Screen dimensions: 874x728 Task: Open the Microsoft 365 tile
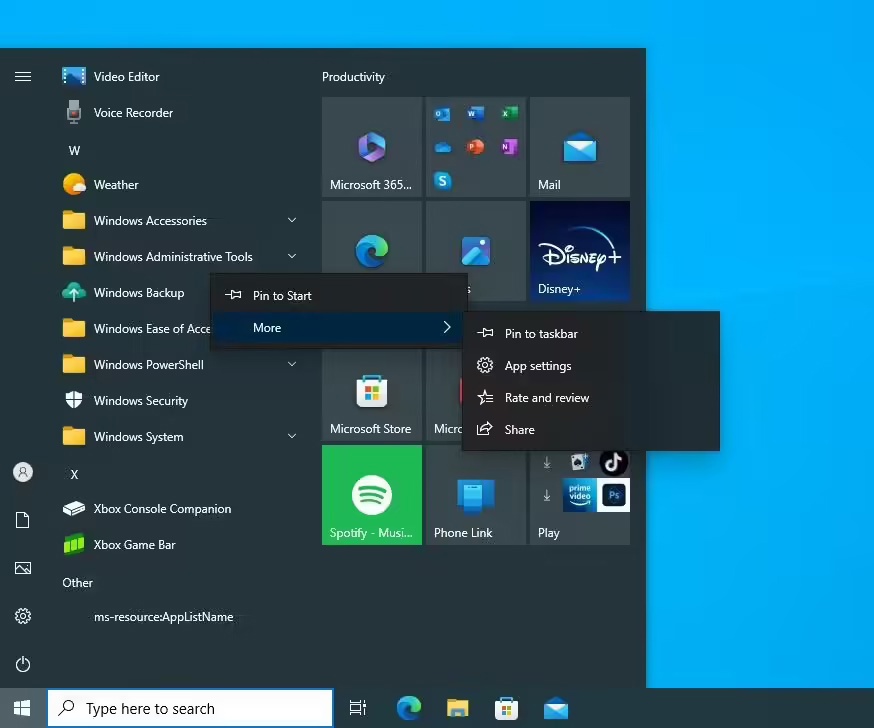tap(371, 147)
